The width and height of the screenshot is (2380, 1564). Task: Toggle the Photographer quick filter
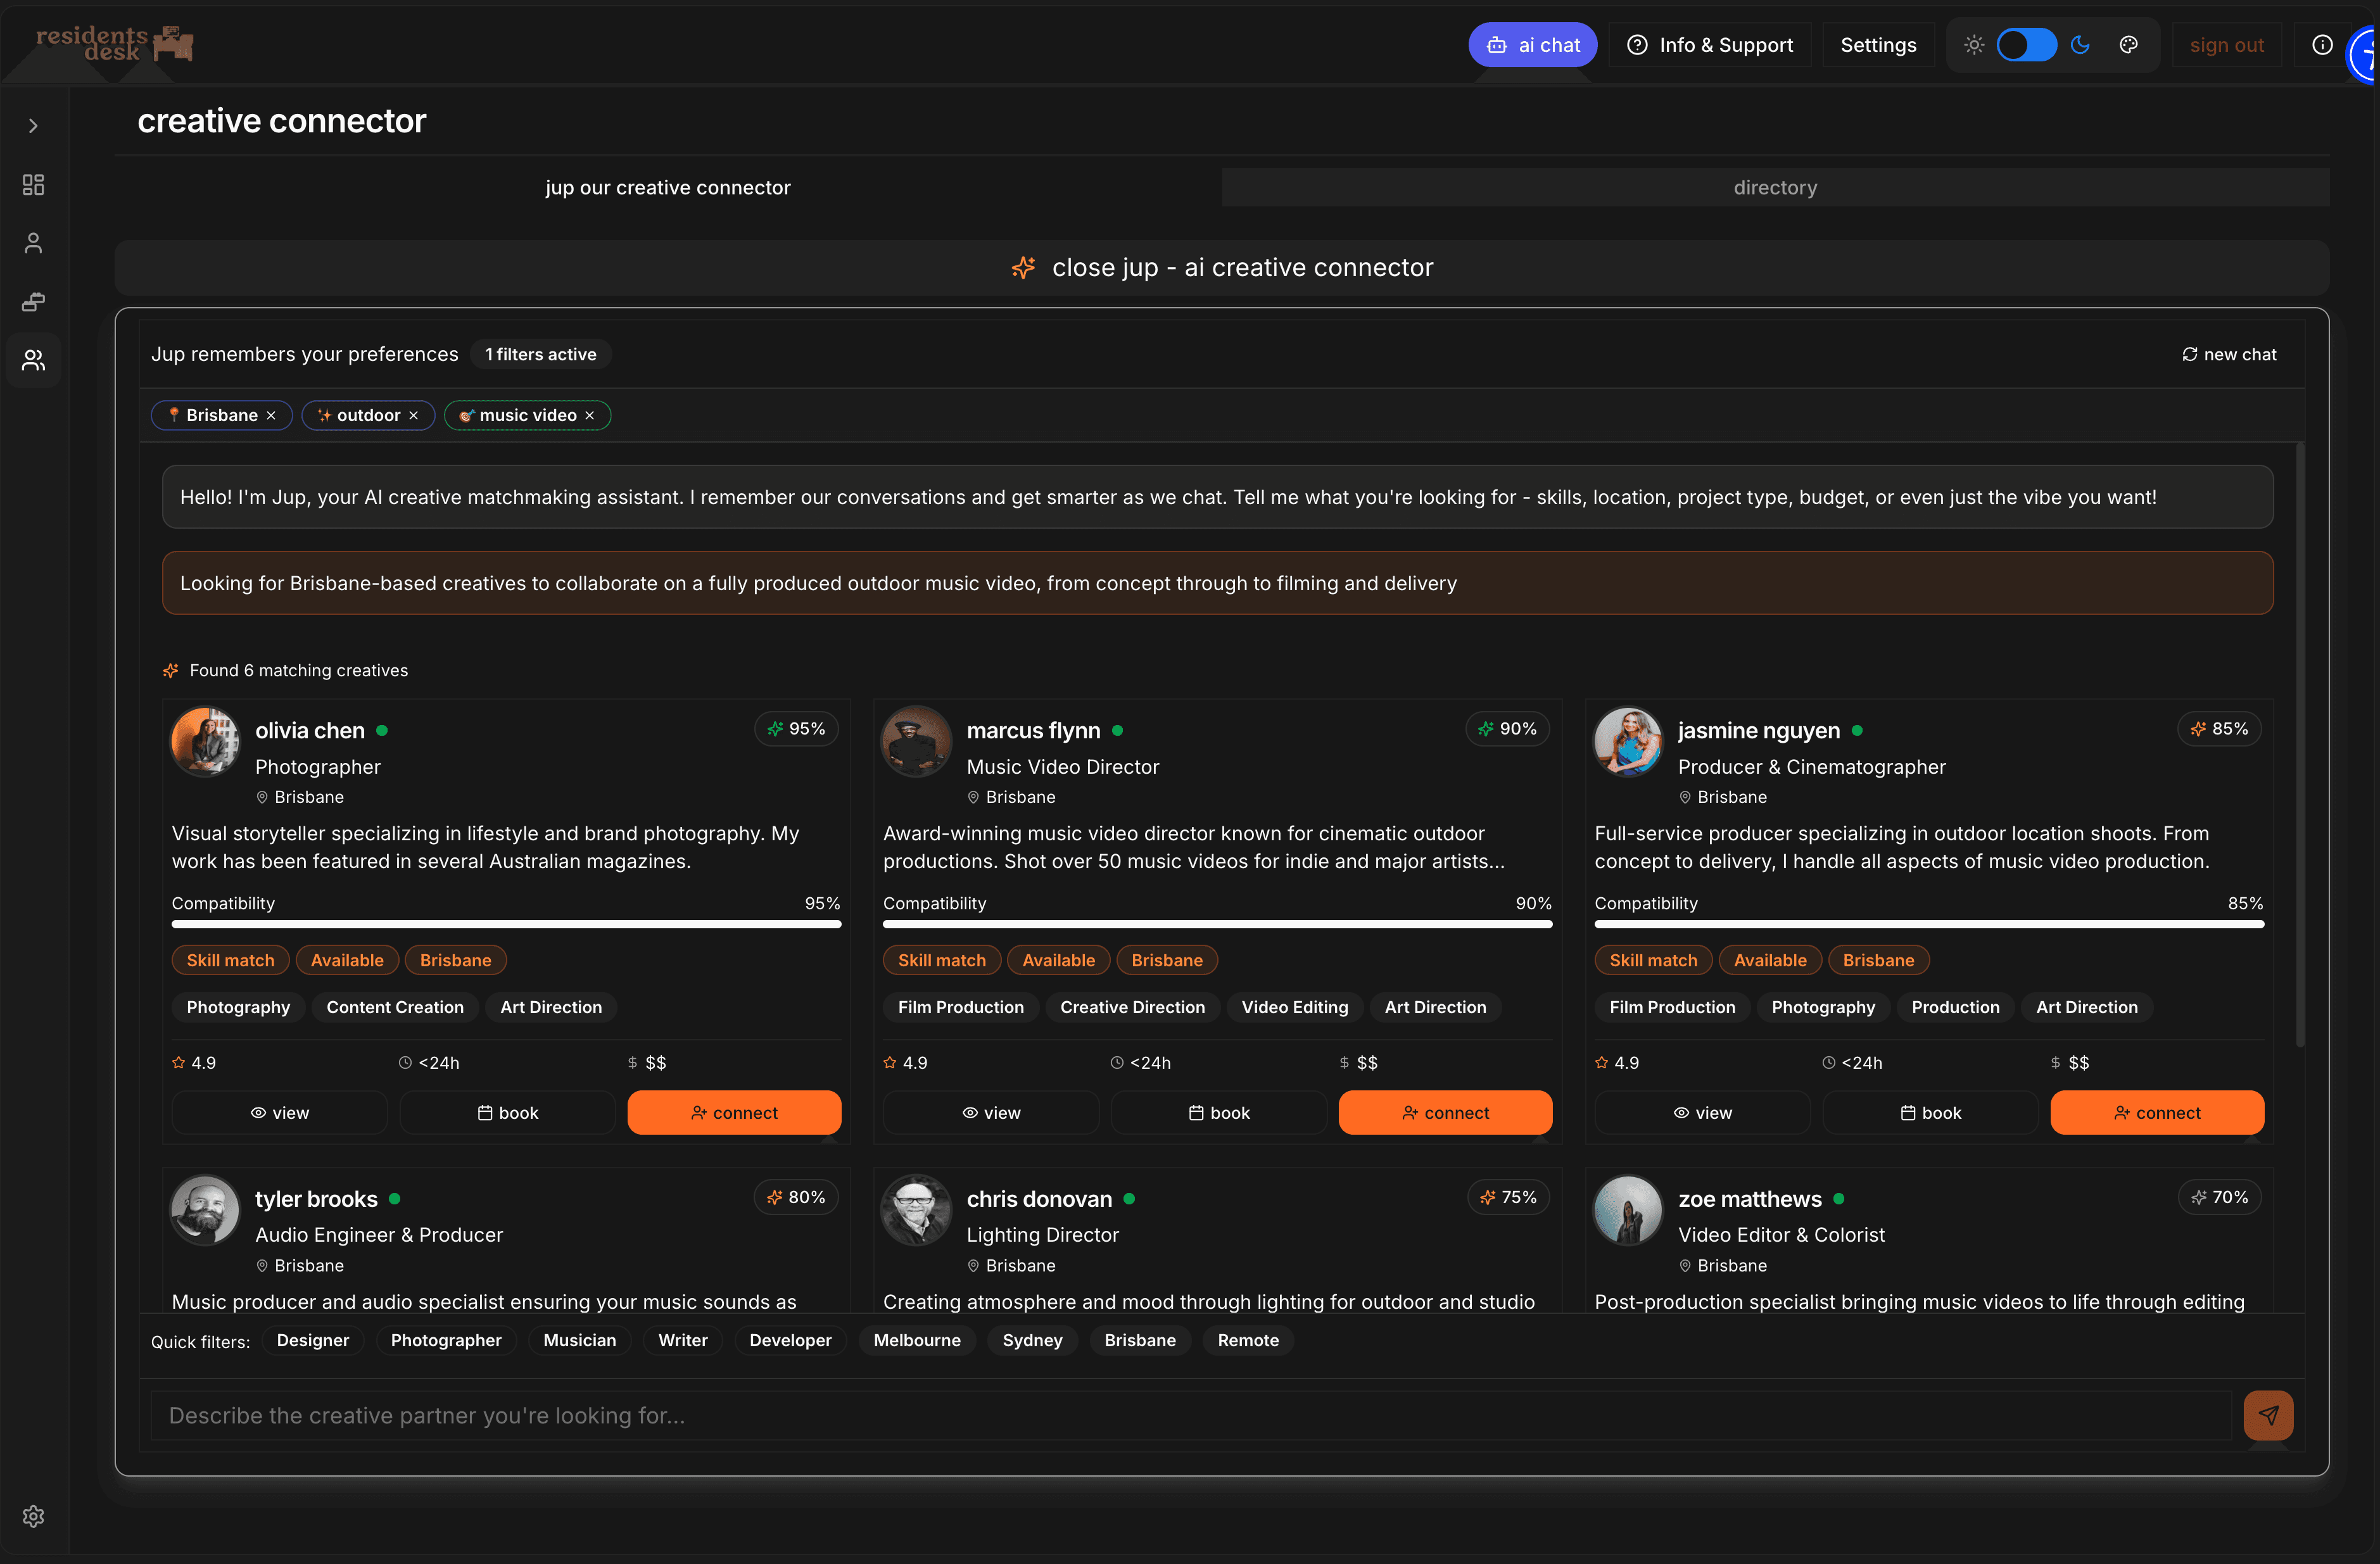[446, 1340]
